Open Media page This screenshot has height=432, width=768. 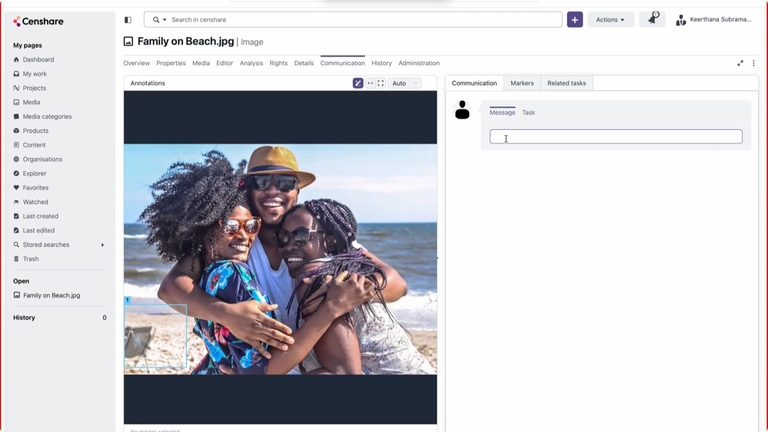coord(31,102)
